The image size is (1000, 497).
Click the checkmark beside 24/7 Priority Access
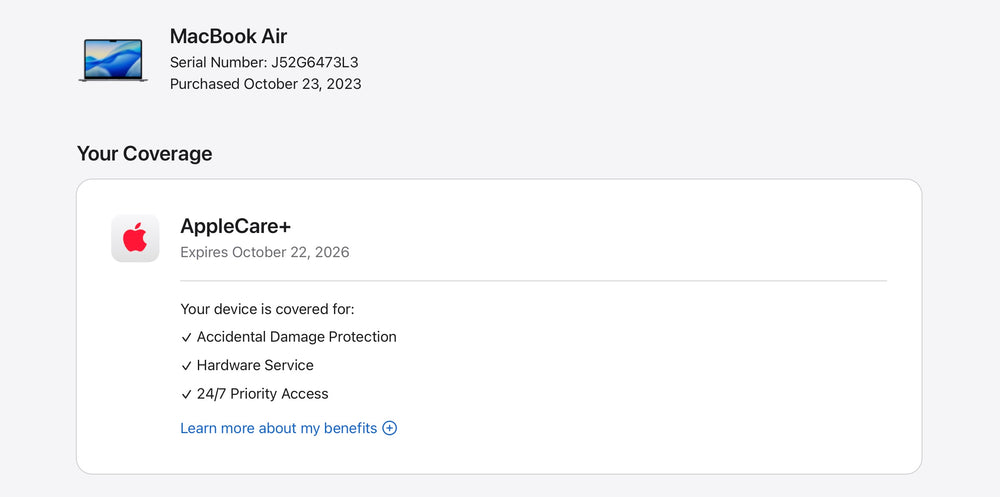tap(186, 394)
